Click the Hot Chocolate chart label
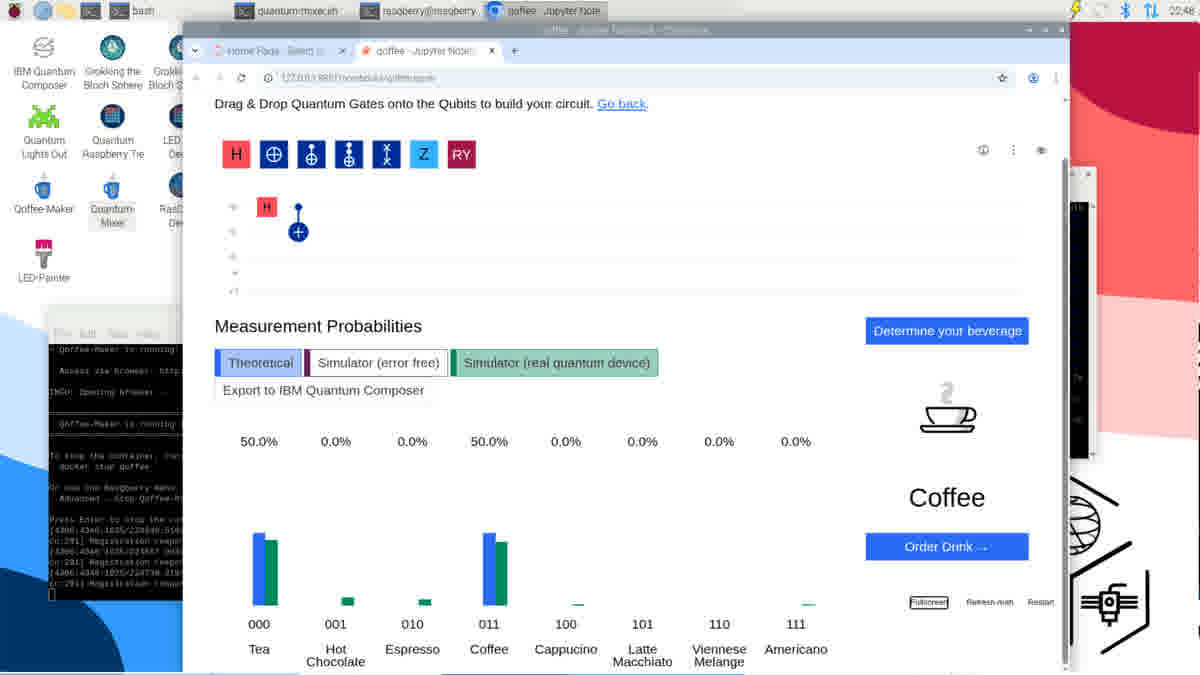The height and width of the screenshot is (675, 1200). [x=336, y=656]
